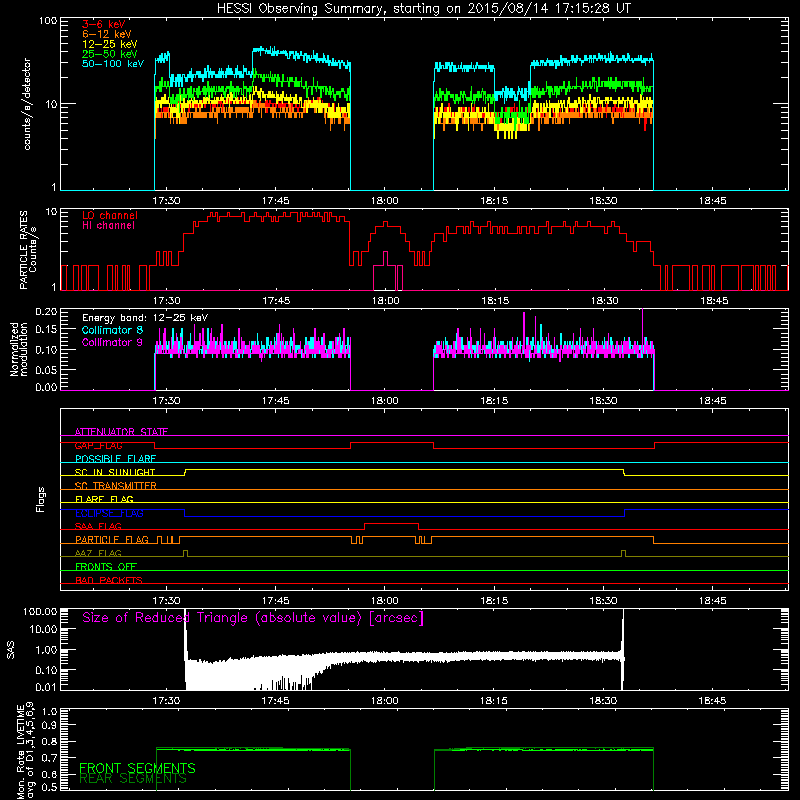
Task: Click the SAA_FLAG label
Action: (98, 527)
